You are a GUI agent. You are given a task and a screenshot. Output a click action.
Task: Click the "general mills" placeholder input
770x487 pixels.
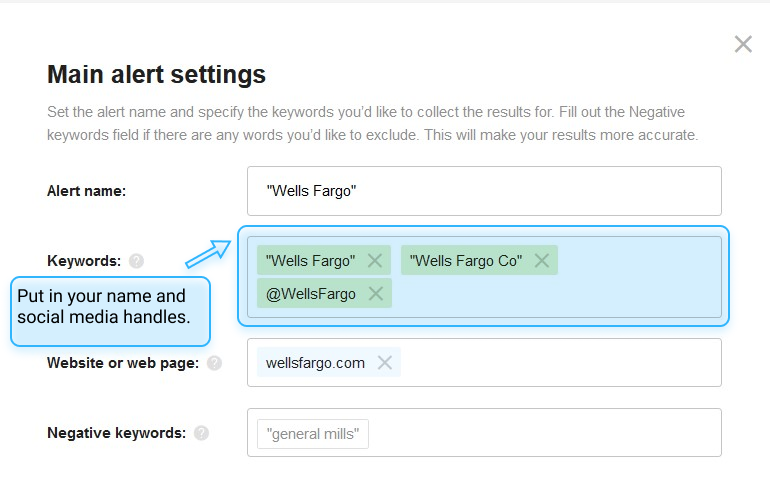313,434
